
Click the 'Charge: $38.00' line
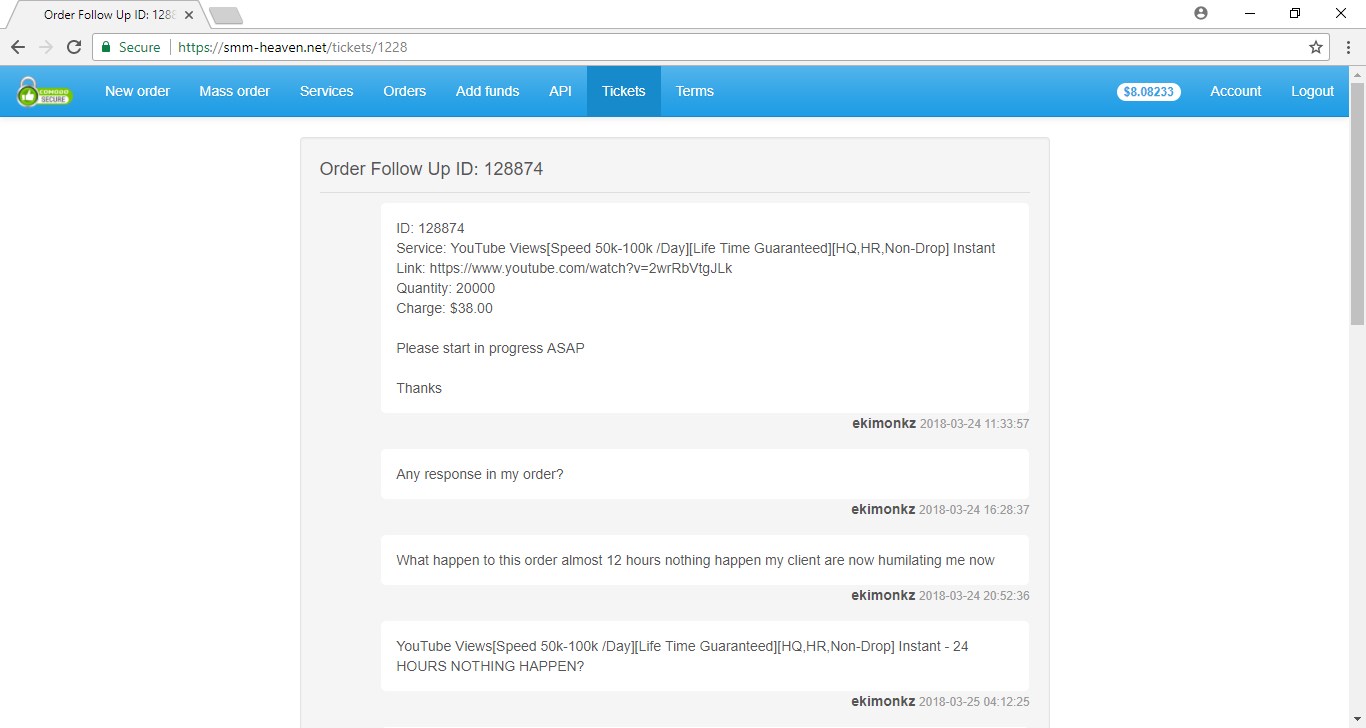pyautogui.click(x=445, y=308)
